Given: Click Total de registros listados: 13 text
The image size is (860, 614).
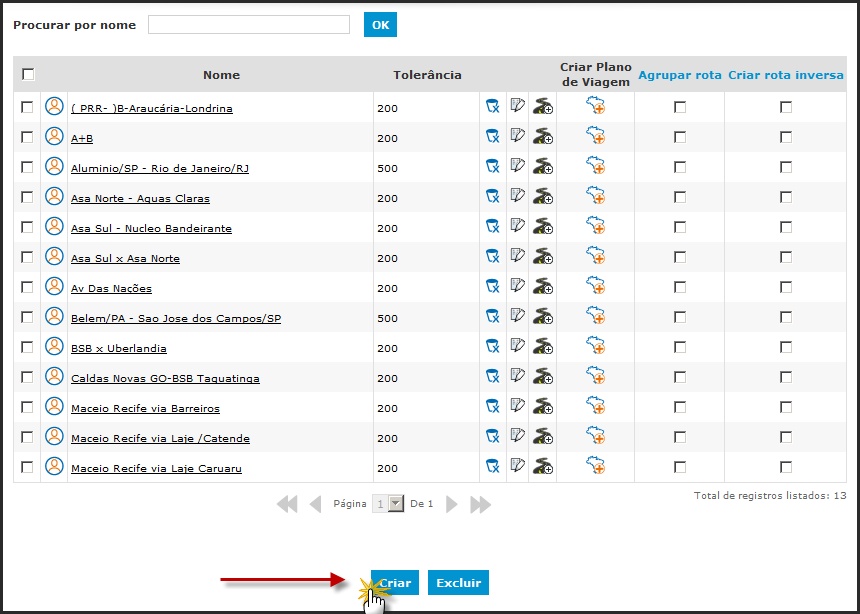Looking at the screenshot, I should (770, 495).
